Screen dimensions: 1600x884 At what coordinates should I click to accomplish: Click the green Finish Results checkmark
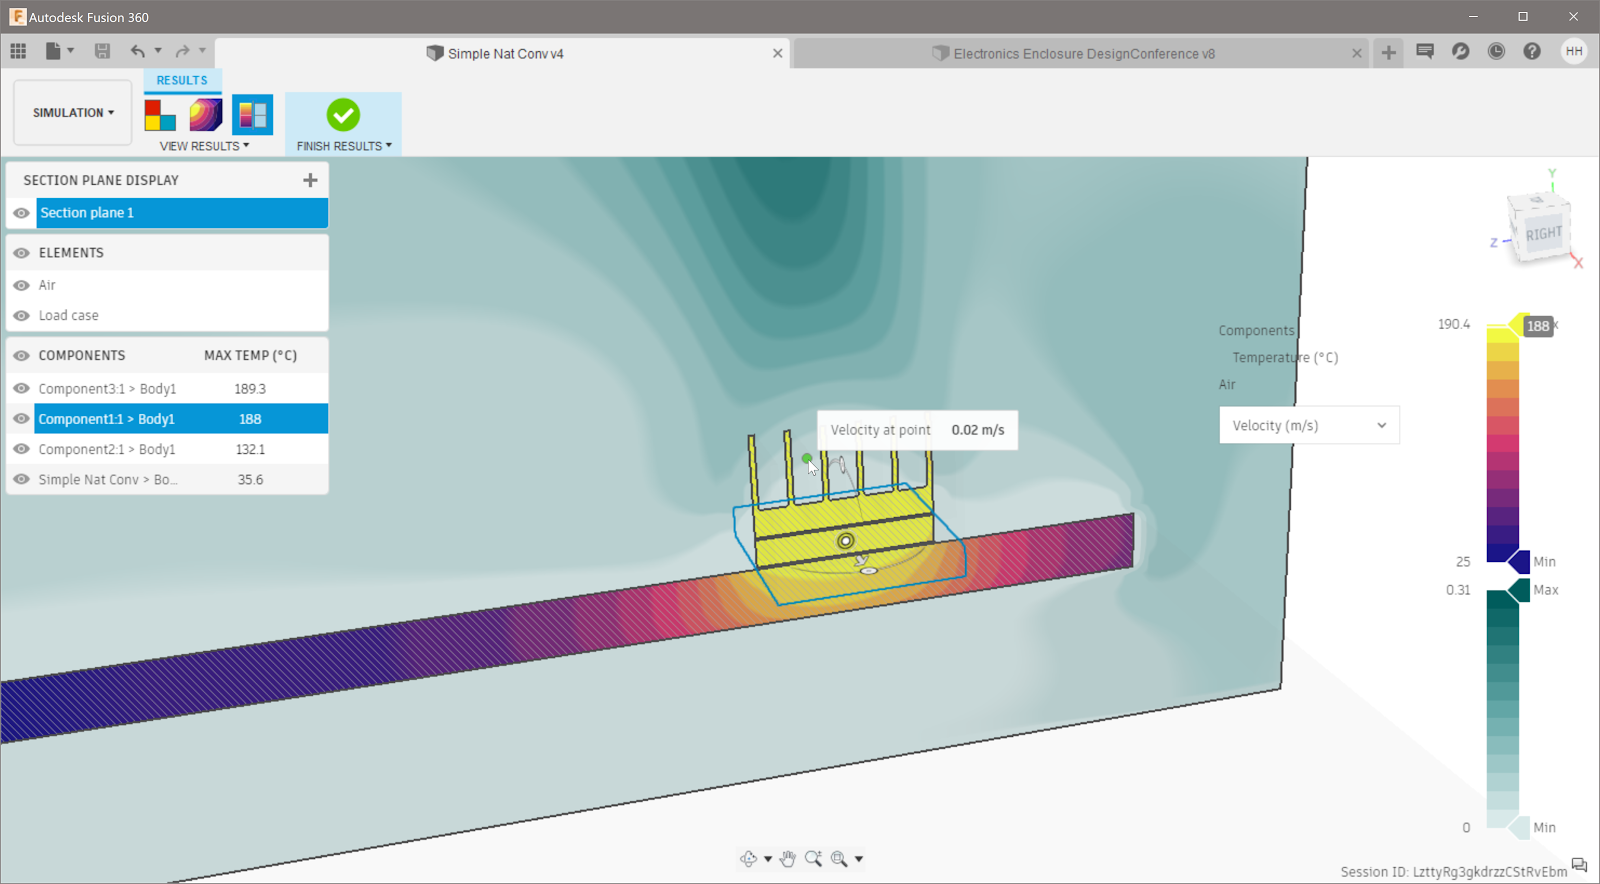343,115
